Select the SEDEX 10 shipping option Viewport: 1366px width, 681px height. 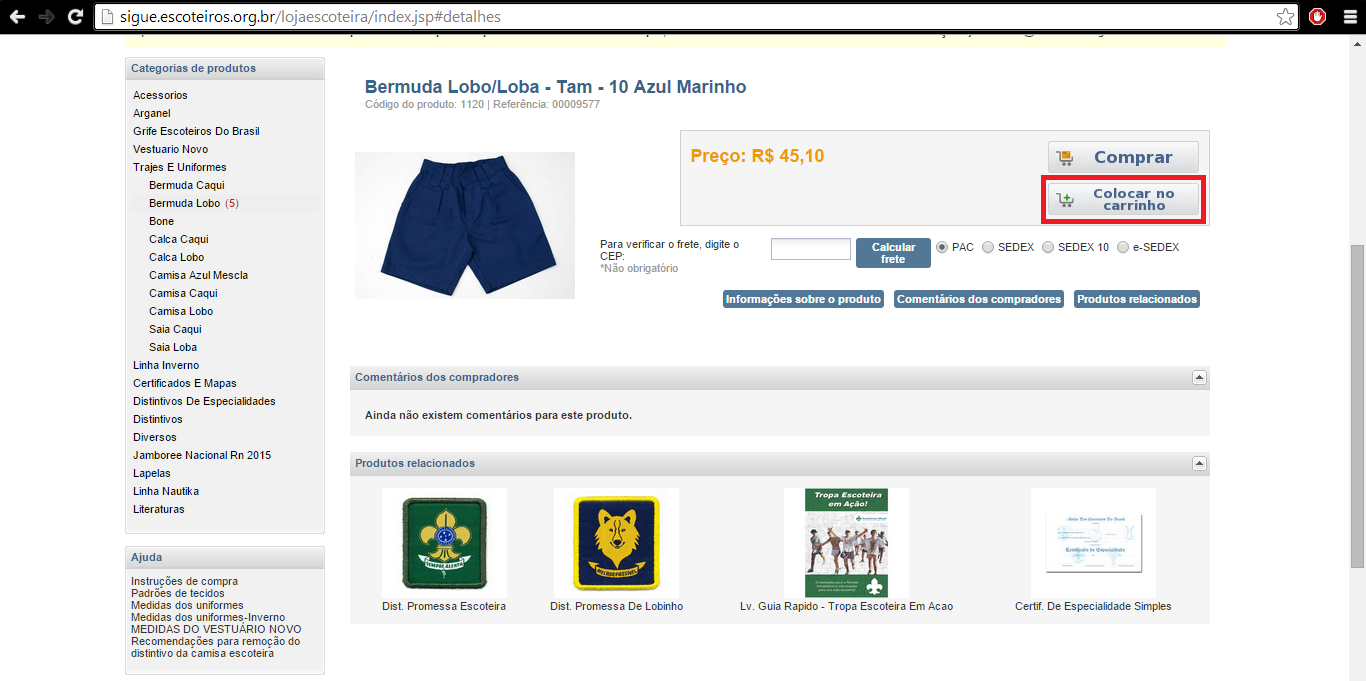(1048, 247)
